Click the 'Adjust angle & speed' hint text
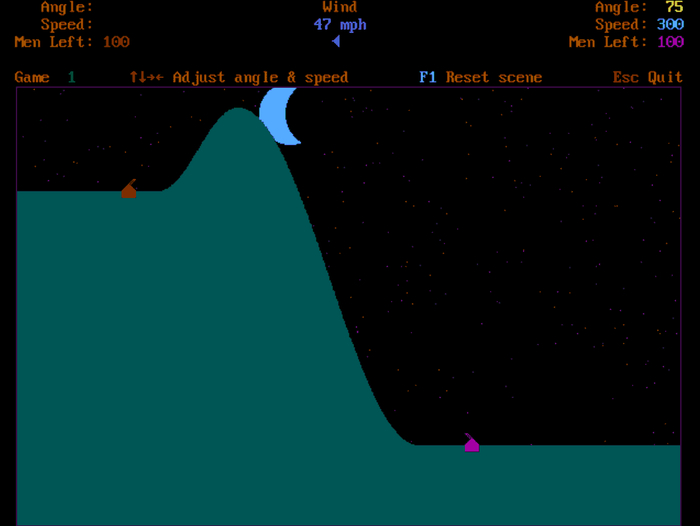 pyautogui.click(x=260, y=77)
